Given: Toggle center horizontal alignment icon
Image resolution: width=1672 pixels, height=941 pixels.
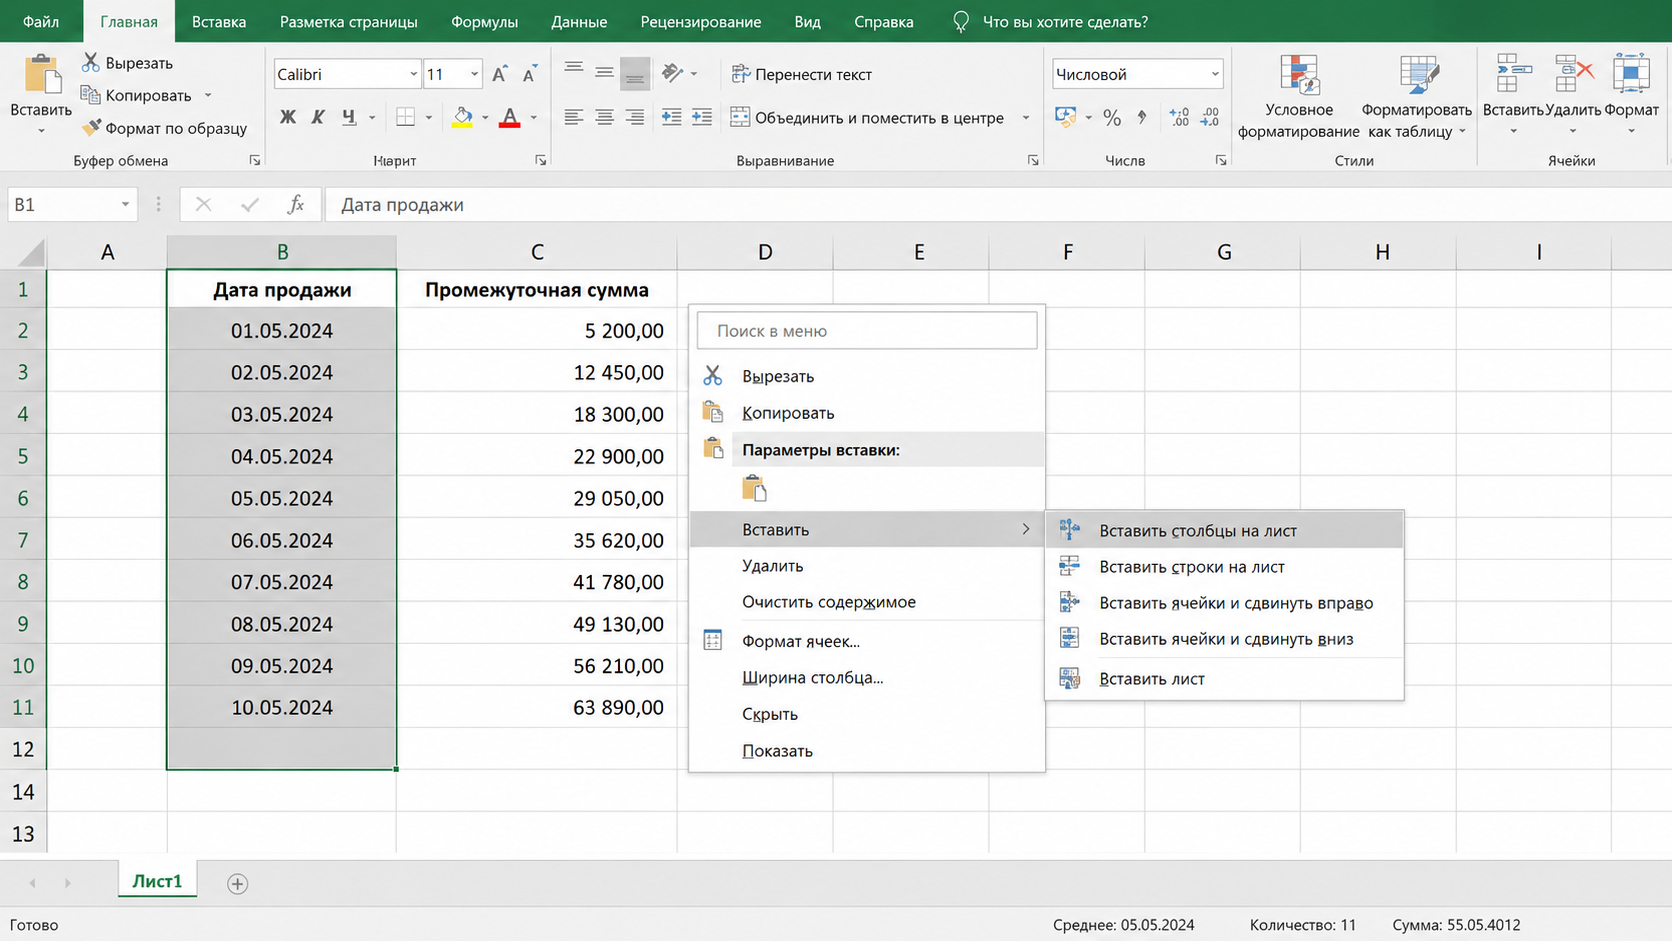Looking at the screenshot, I should click(604, 117).
